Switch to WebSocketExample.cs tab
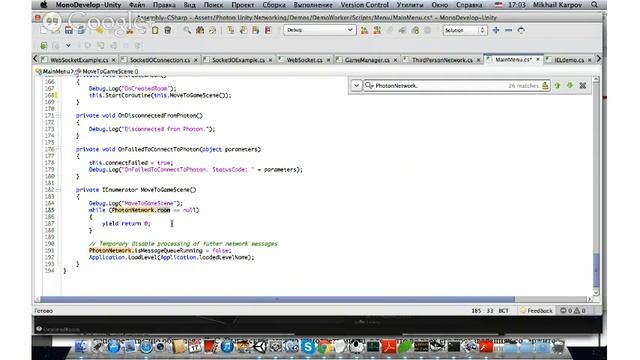 [79, 60]
